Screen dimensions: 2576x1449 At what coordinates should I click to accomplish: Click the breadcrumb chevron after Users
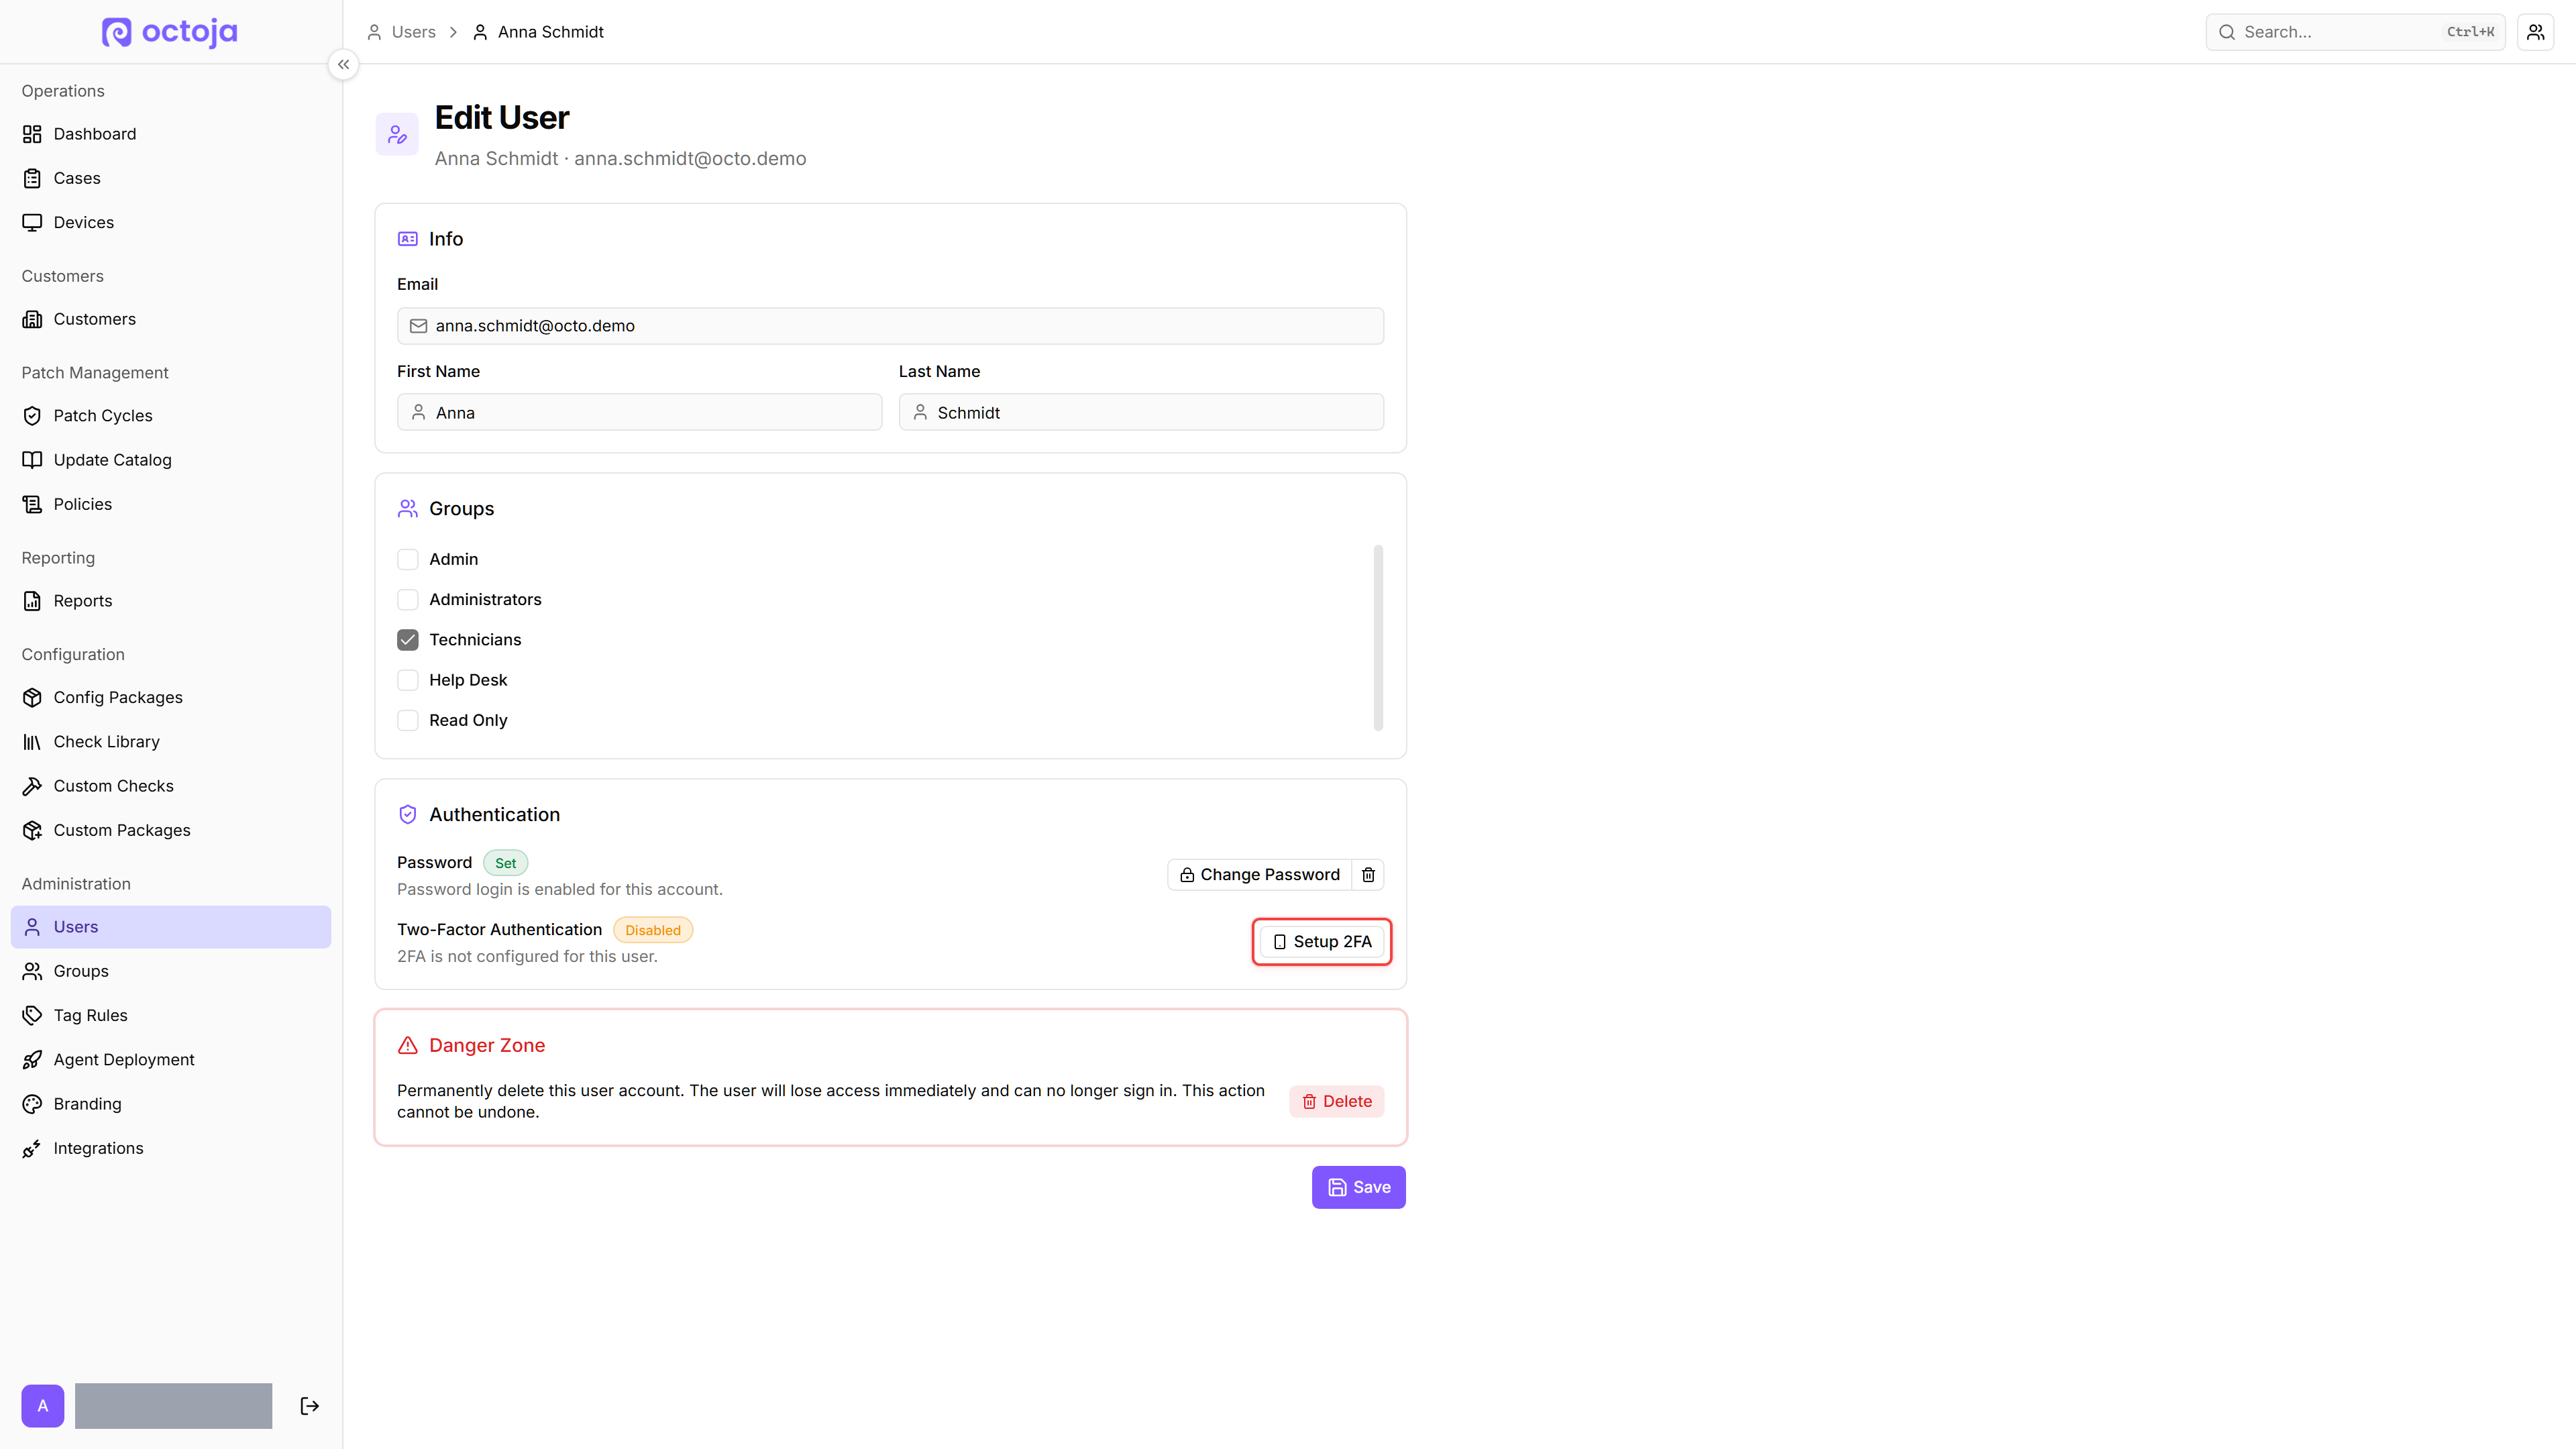(x=453, y=32)
